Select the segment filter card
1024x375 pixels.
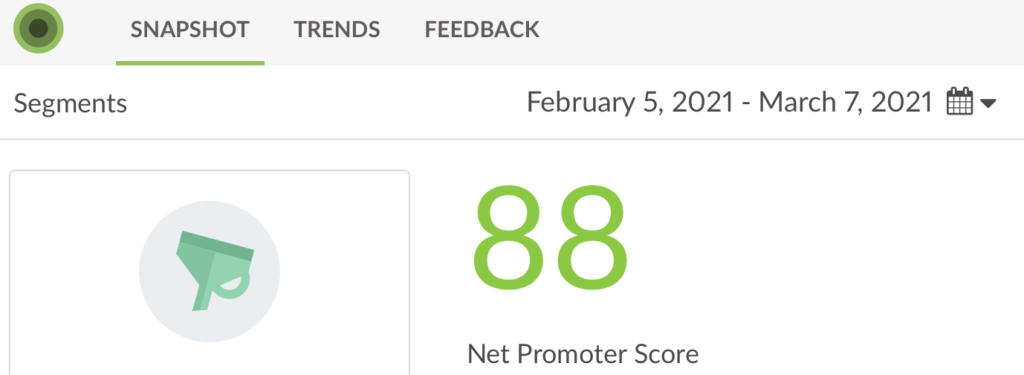click(210, 273)
